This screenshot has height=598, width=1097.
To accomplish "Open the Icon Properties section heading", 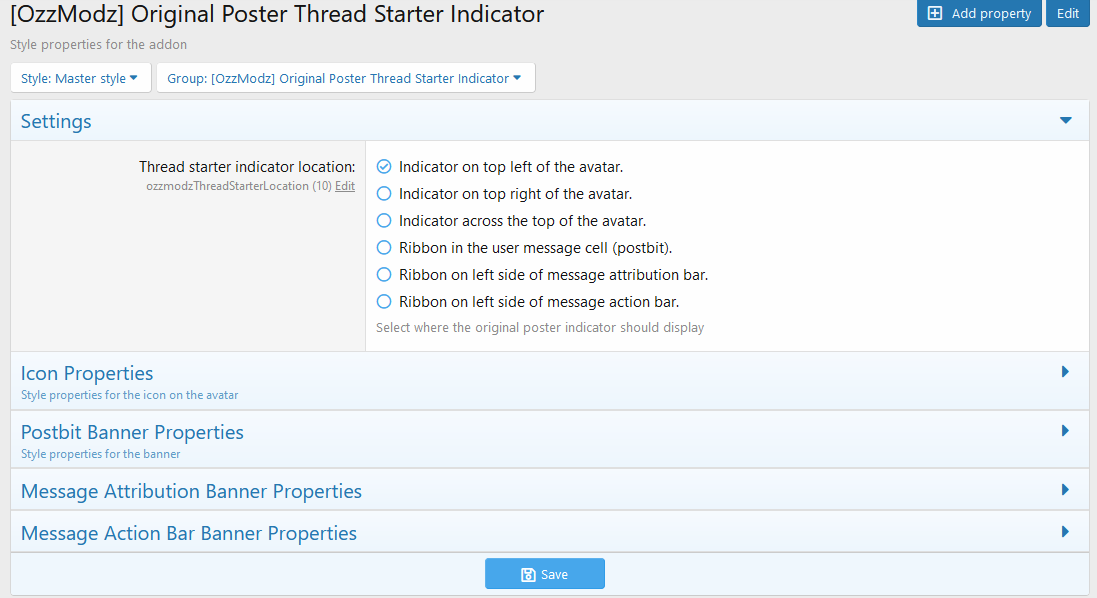I will tap(87, 373).
